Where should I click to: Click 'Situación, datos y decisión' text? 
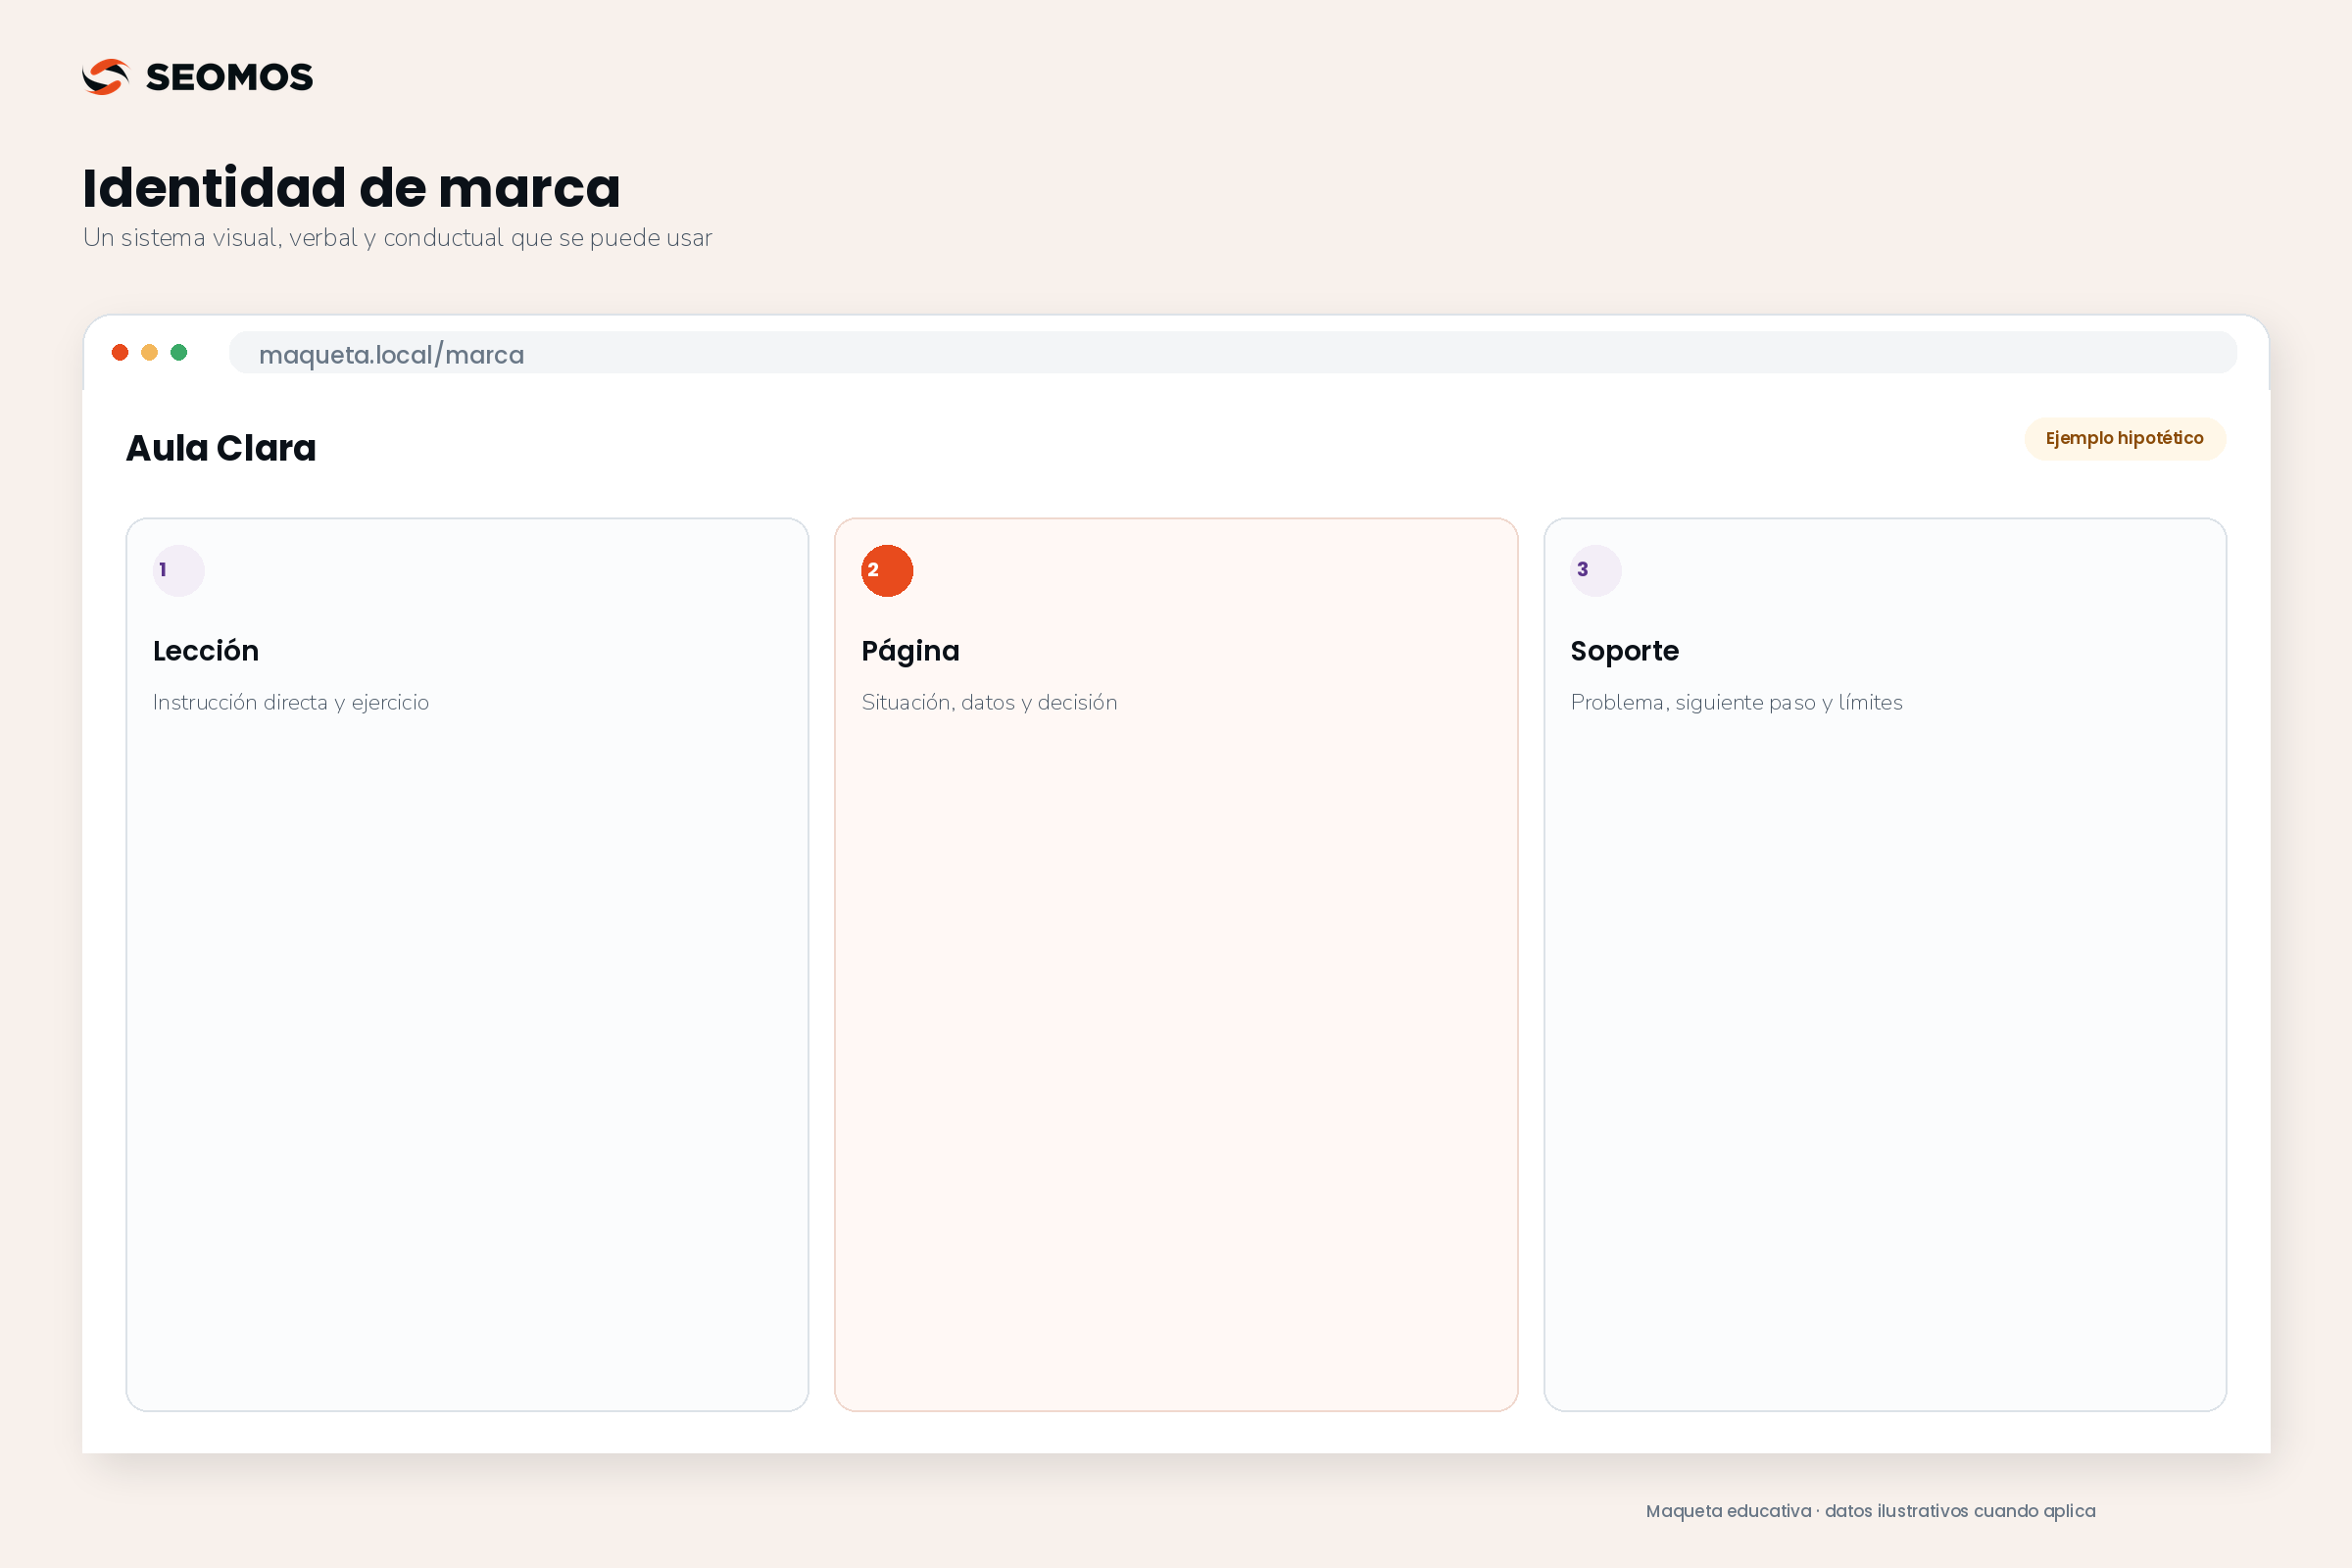(x=989, y=702)
